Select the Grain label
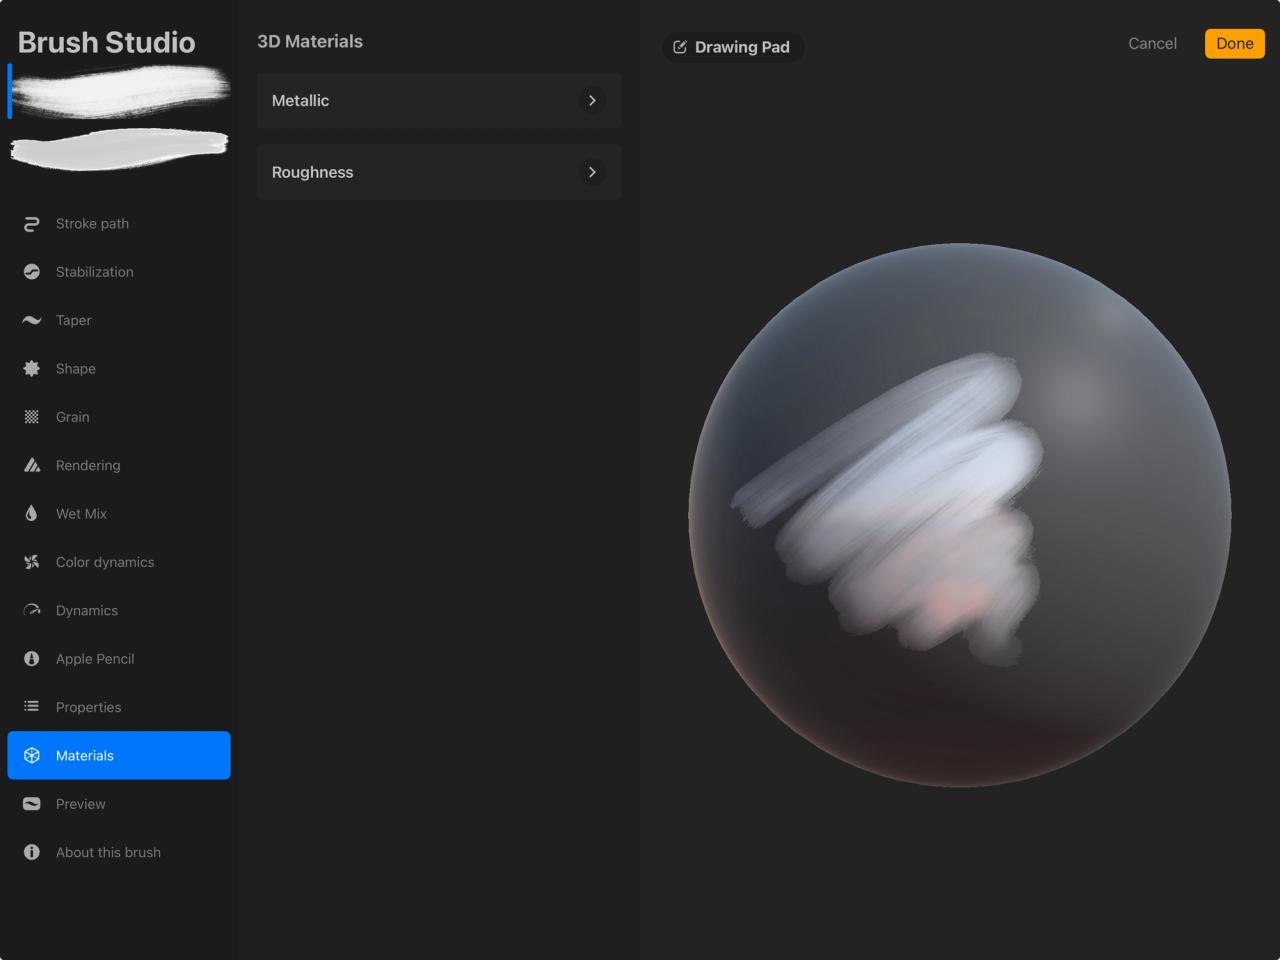The width and height of the screenshot is (1280, 960). pos(73,417)
